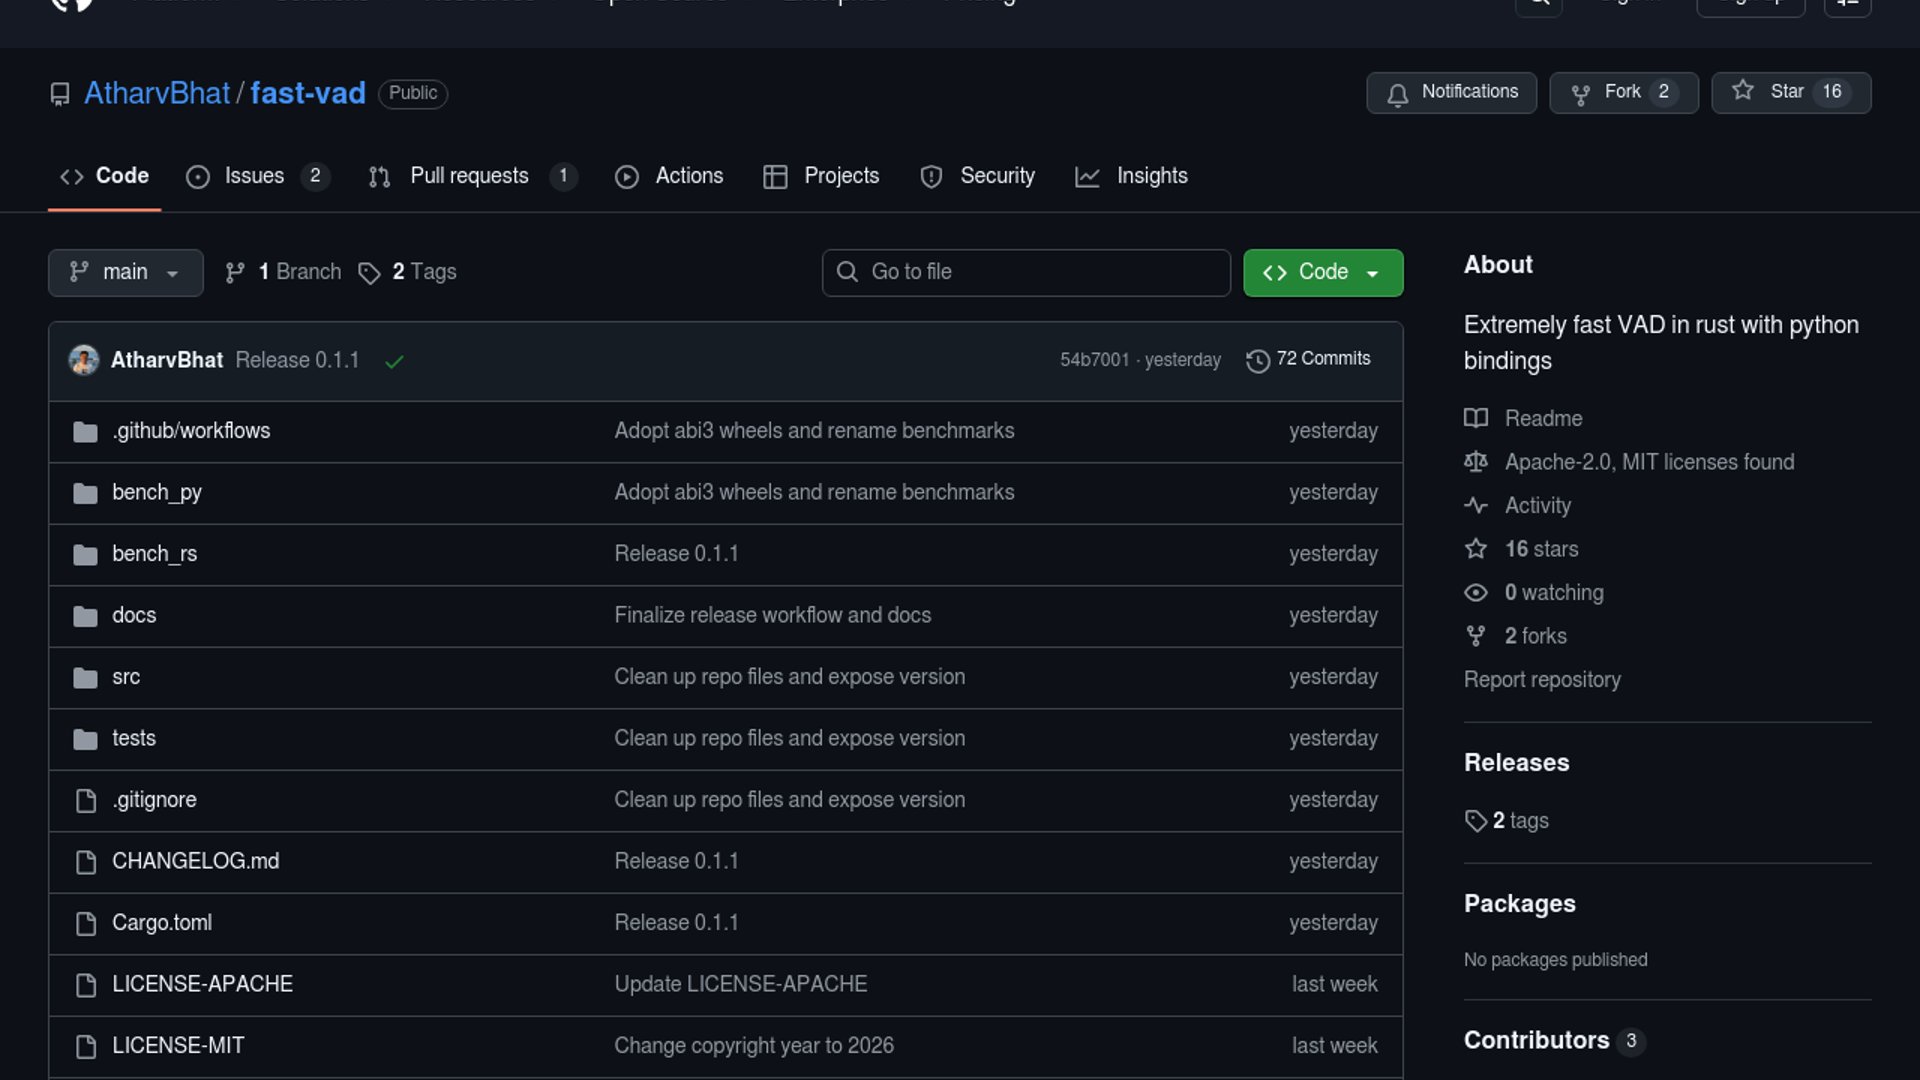The height and width of the screenshot is (1080, 1920).
Task: Click the commit history clock icon
Action: pyautogui.click(x=1257, y=360)
